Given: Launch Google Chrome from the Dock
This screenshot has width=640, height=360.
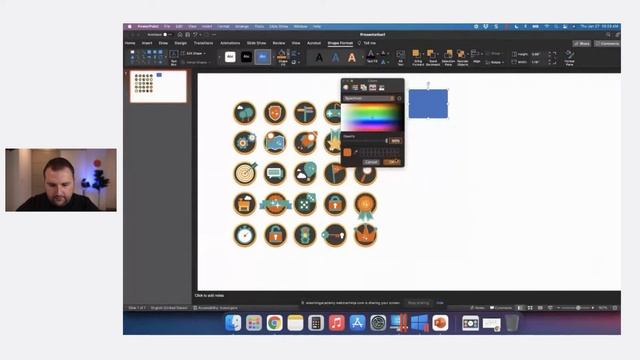Looking at the screenshot, I should [x=275, y=323].
